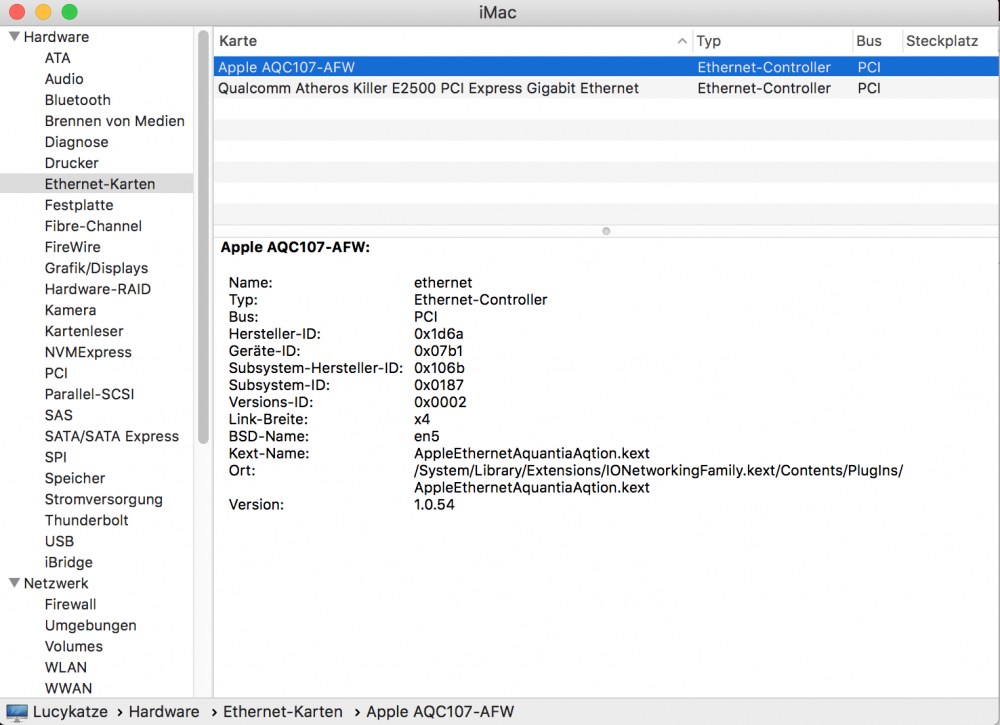Select Kartenleser in the sidebar
1000x725 pixels.
click(84, 332)
